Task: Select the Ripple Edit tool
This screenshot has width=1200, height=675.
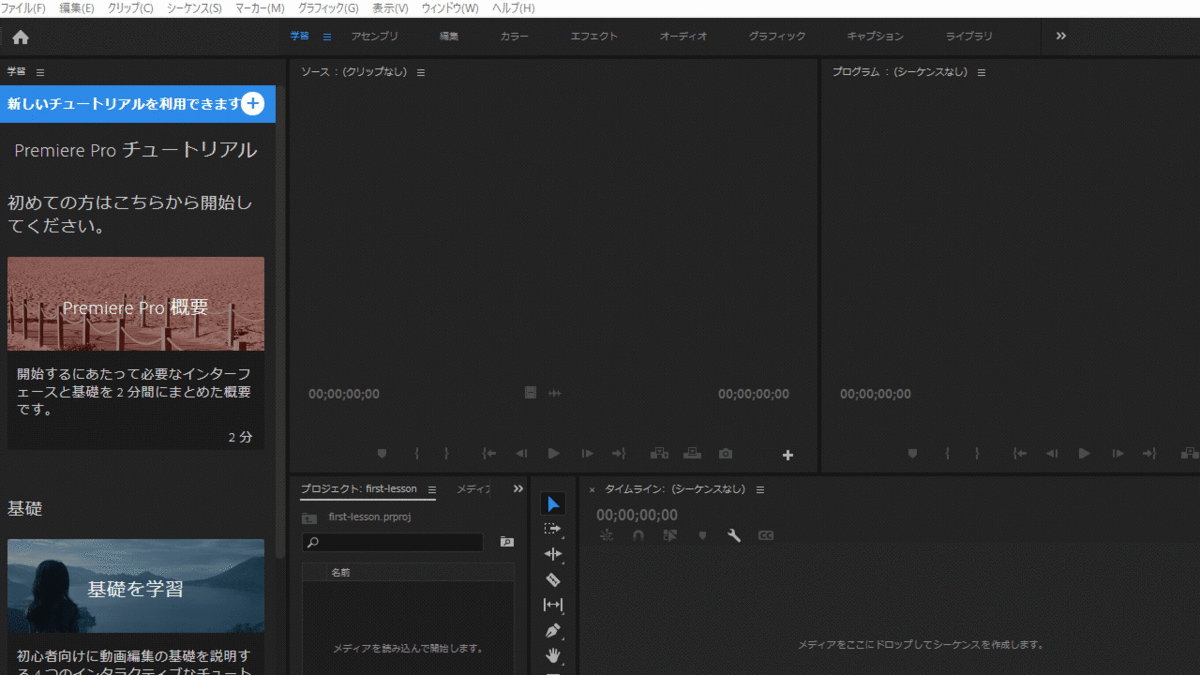Action: [x=553, y=554]
